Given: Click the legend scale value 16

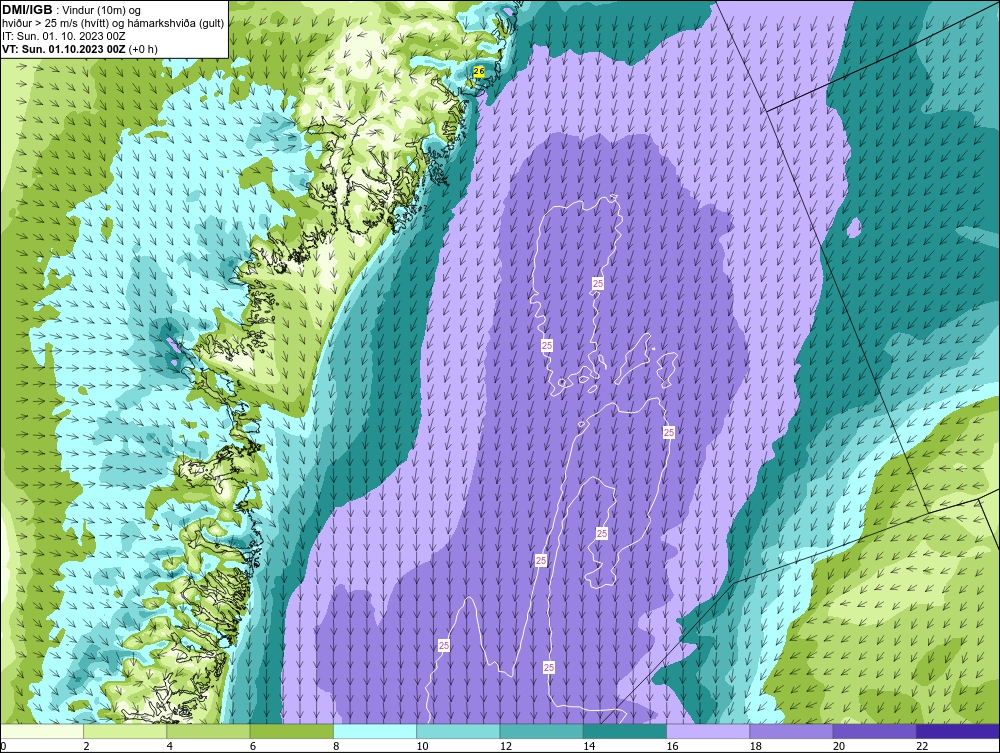Looking at the screenshot, I should pyautogui.click(x=673, y=746).
